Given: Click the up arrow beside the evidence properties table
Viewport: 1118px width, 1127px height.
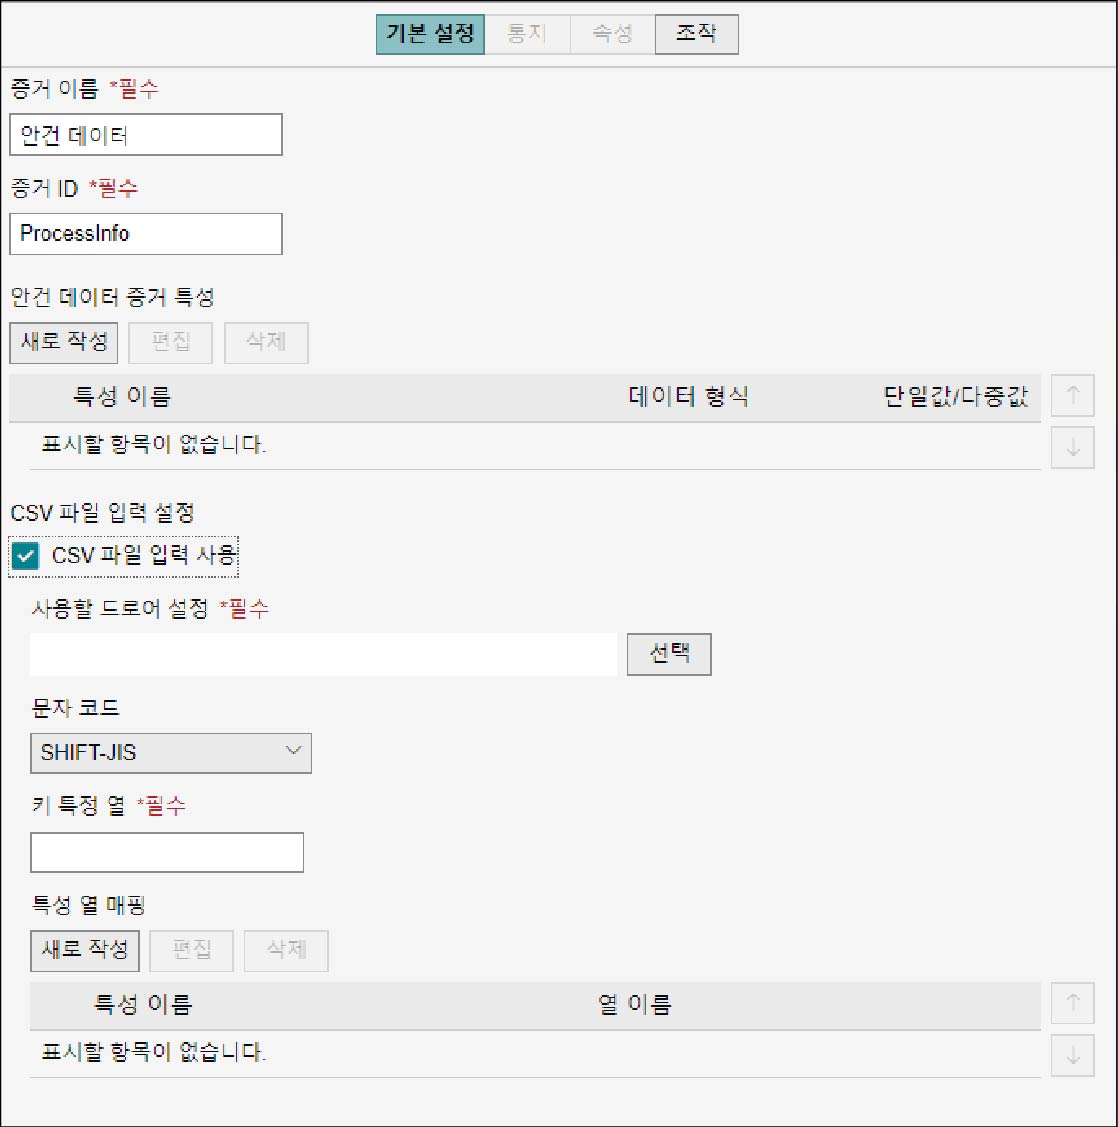Looking at the screenshot, I should coord(1072,395).
